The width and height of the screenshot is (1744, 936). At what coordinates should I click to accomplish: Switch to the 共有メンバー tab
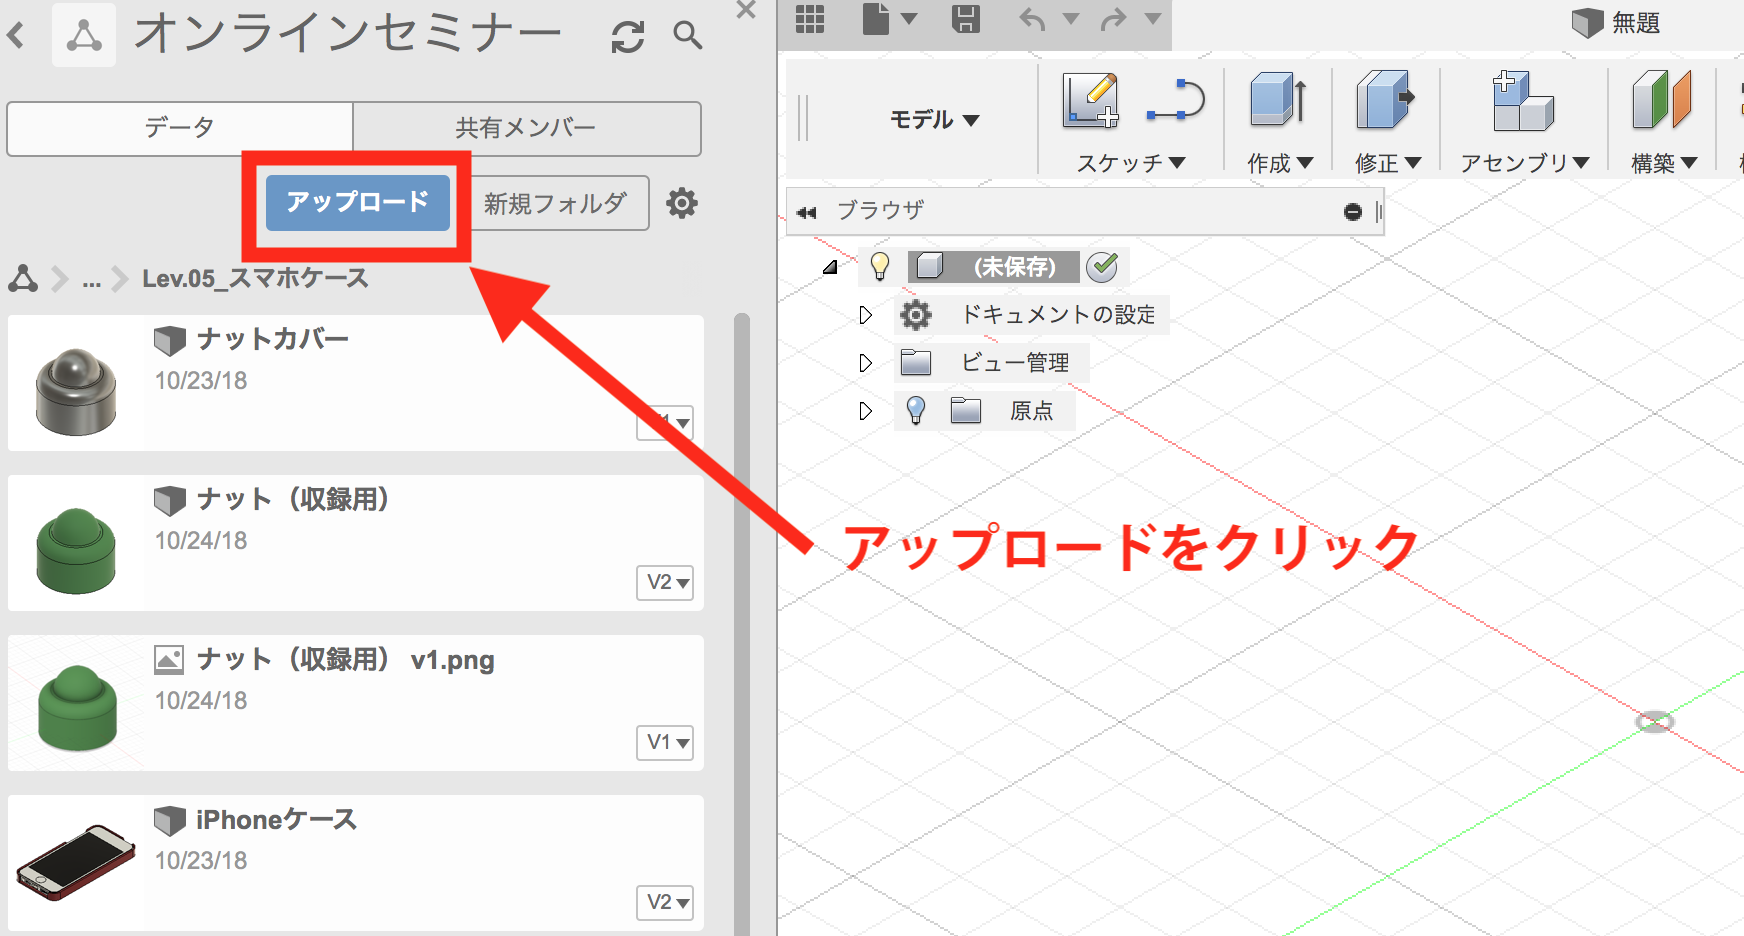(526, 128)
